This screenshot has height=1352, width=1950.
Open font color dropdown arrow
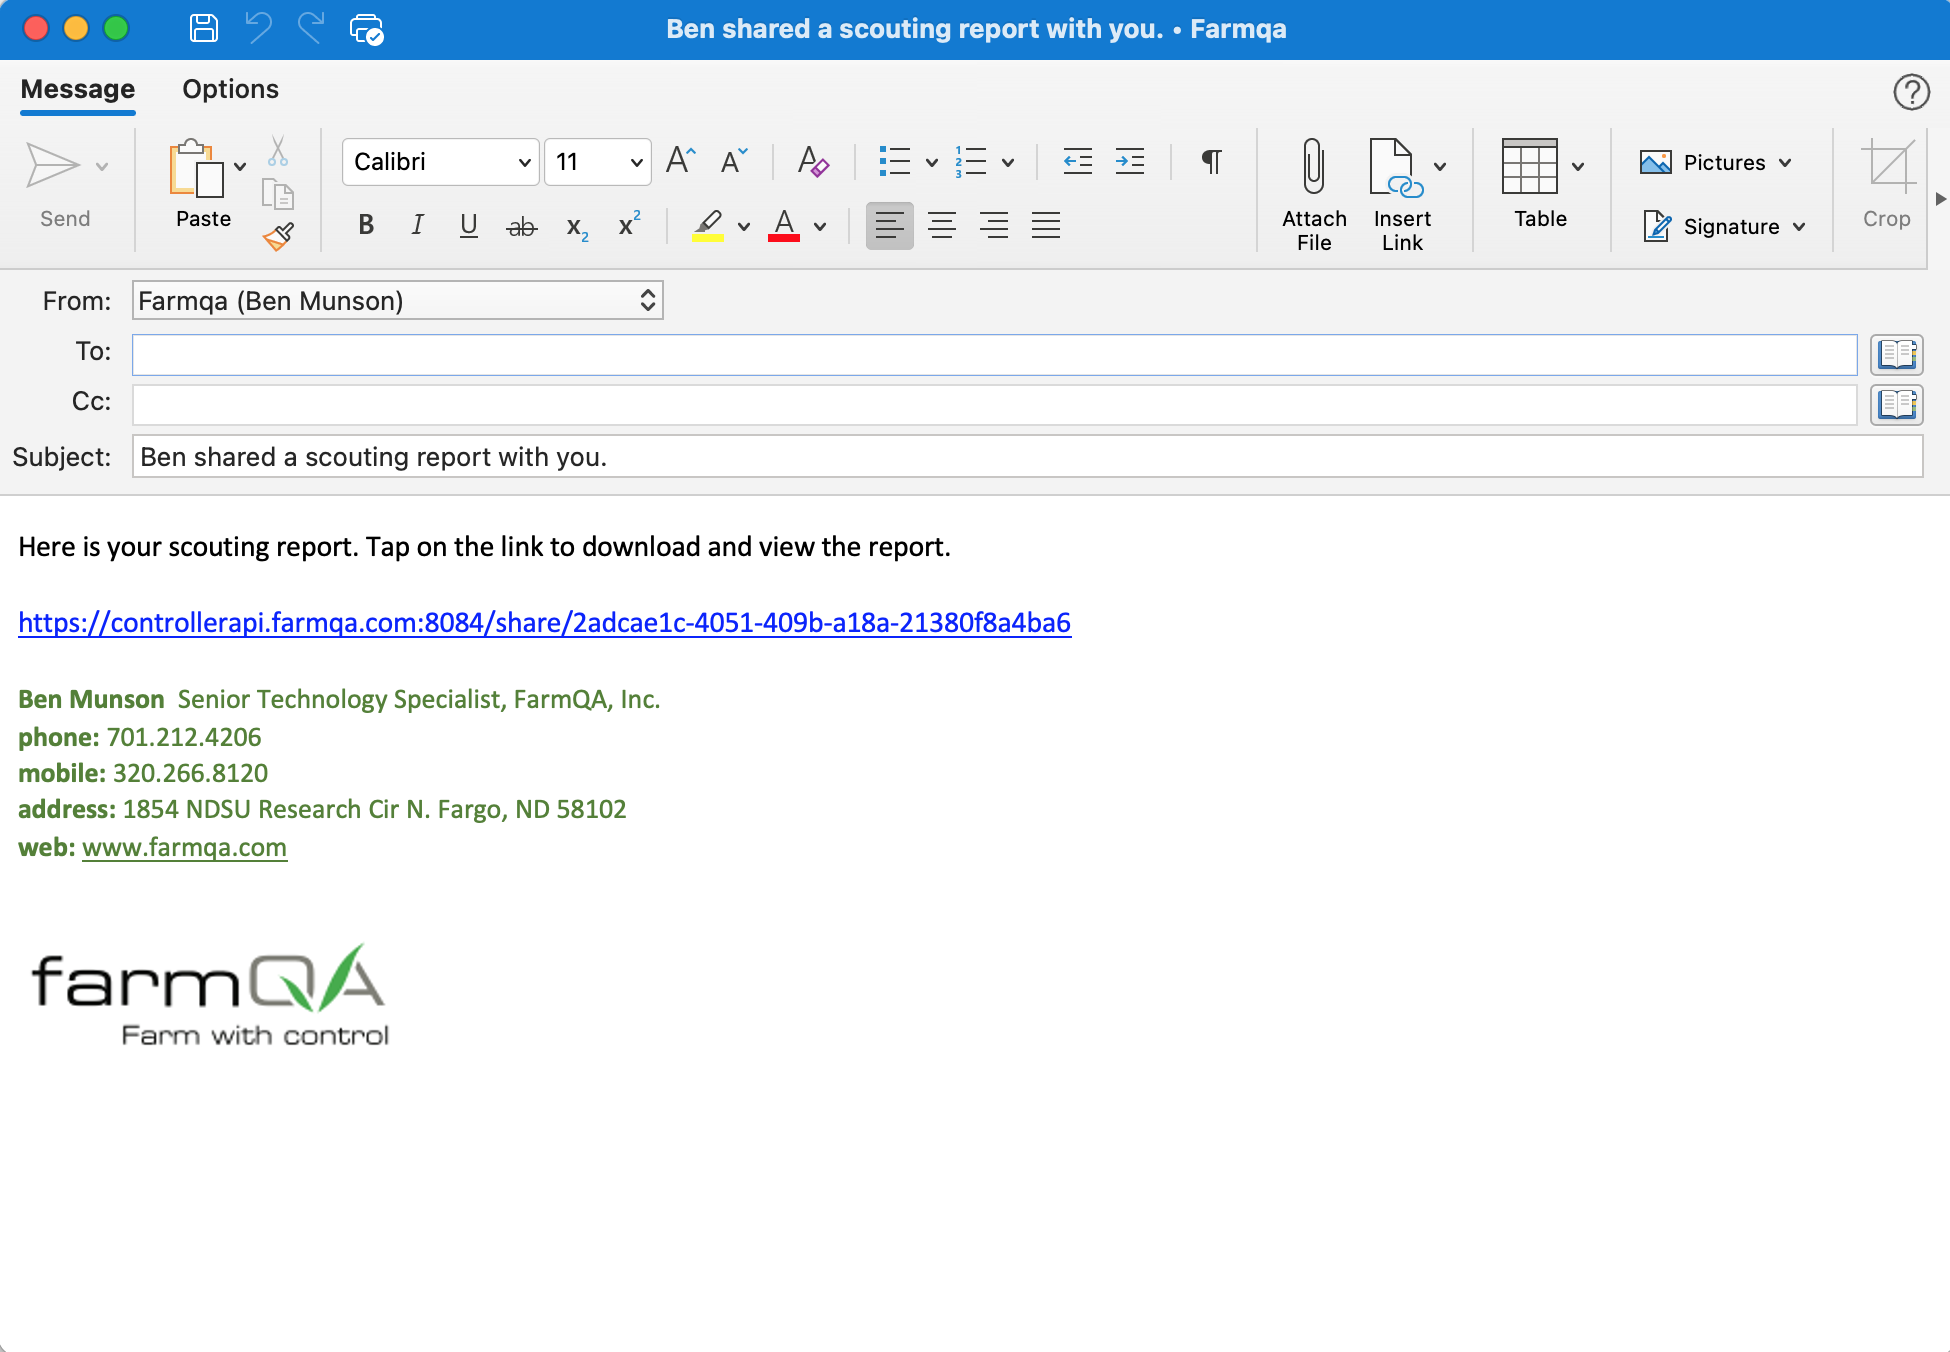pyautogui.click(x=819, y=227)
